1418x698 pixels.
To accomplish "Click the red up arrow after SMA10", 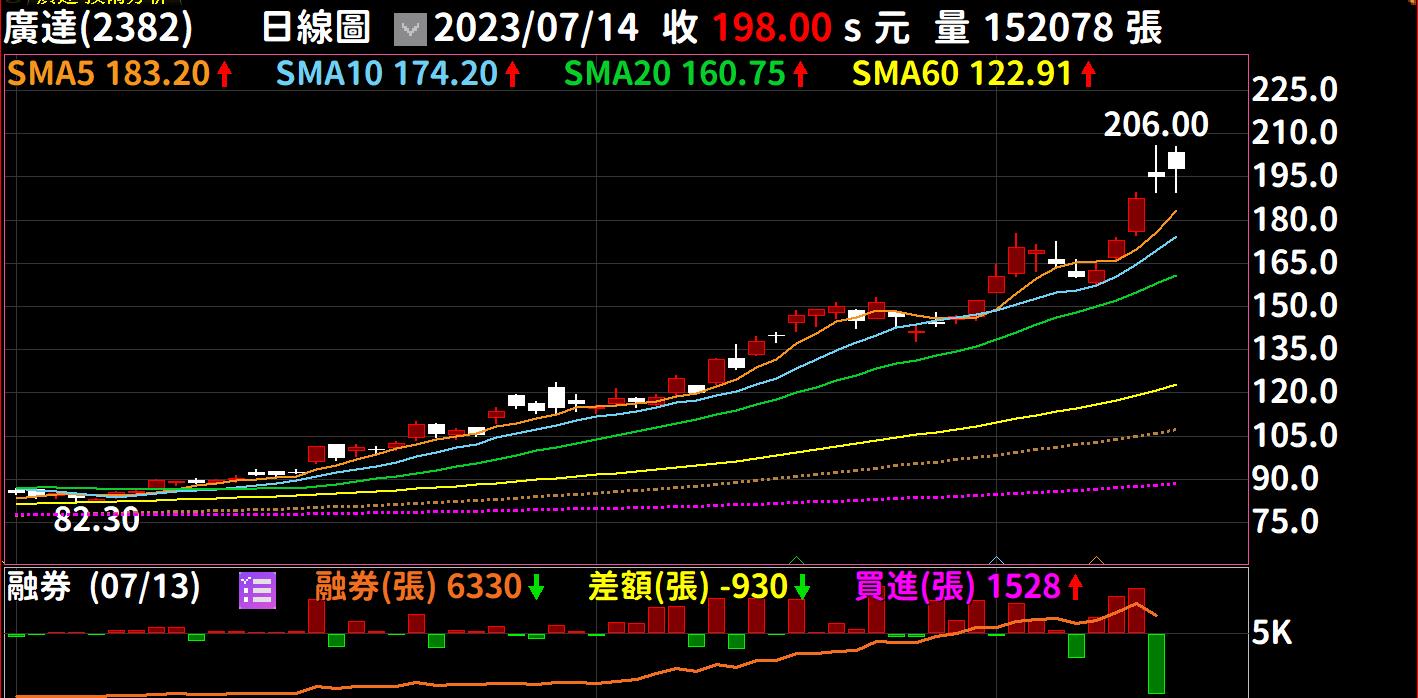I will point(512,73).
